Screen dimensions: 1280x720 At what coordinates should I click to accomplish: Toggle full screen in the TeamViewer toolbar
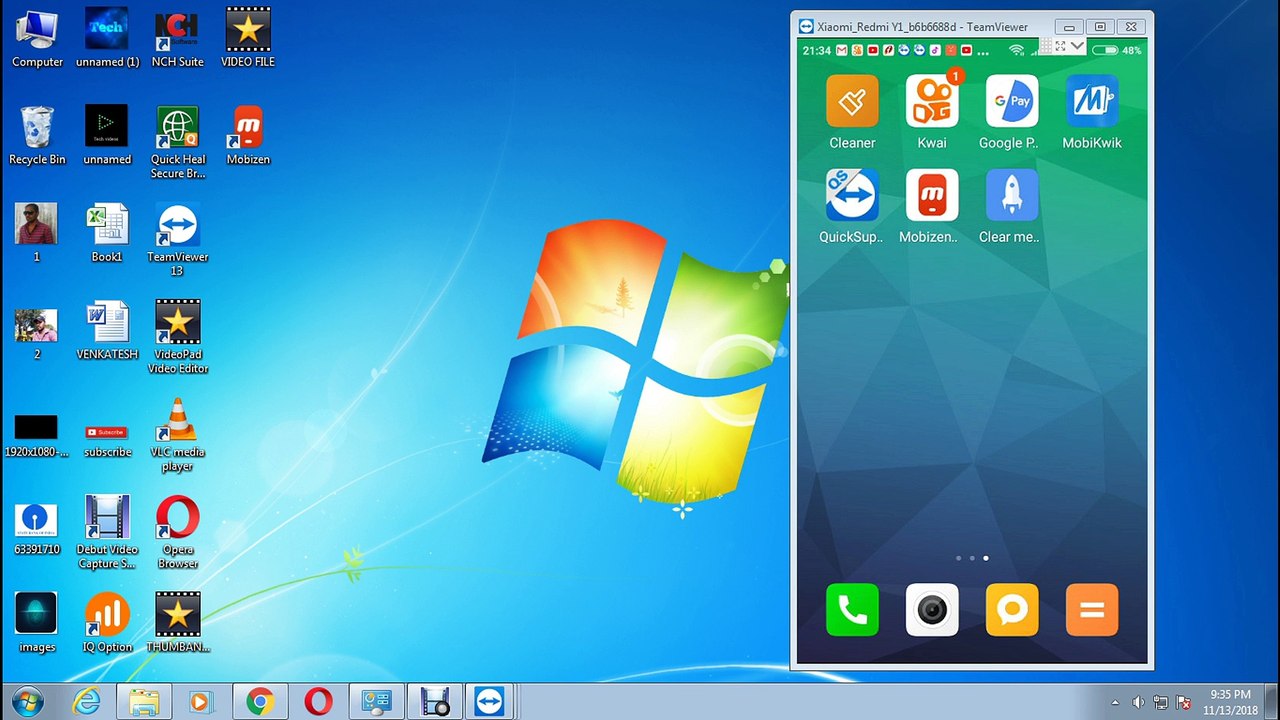click(x=1061, y=46)
